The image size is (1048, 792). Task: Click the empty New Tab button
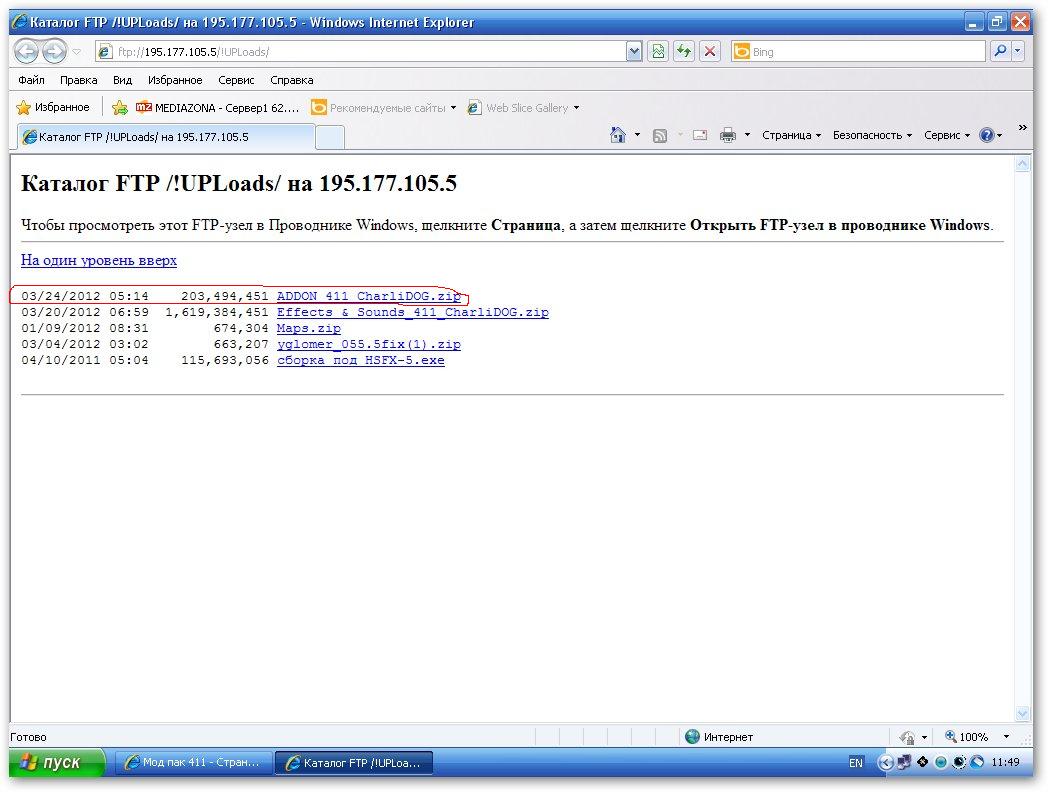click(330, 138)
